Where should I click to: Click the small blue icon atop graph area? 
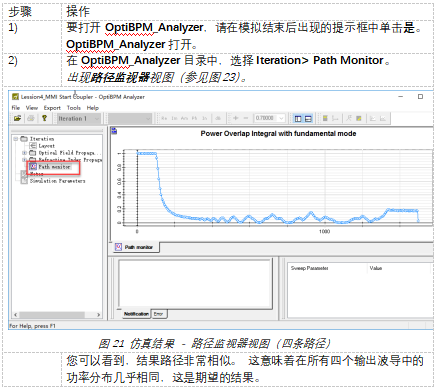click(114, 131)
